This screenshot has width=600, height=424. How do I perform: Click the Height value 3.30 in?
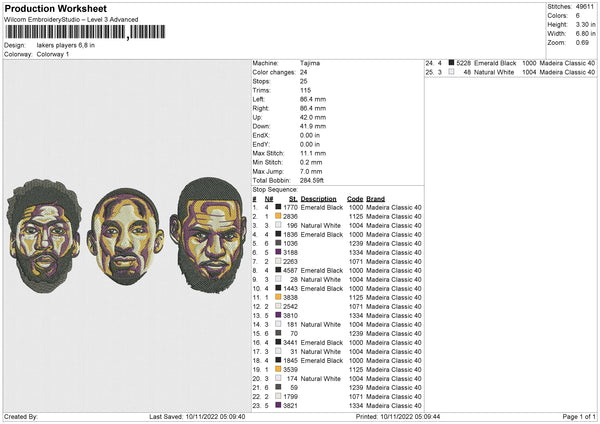[585, 24]
